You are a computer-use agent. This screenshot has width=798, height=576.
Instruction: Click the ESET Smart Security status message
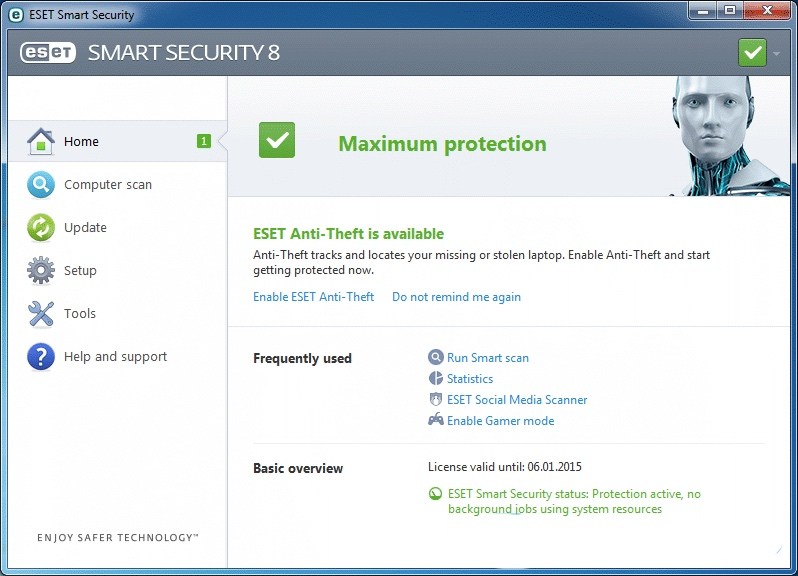[x=573, y=501]
